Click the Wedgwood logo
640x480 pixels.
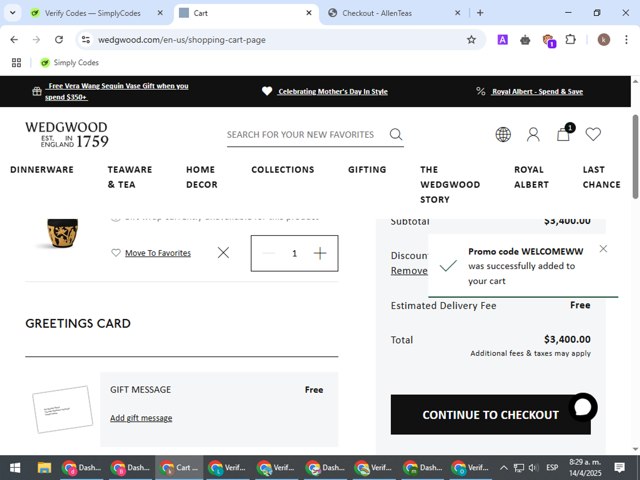click(x=67, y=134)
